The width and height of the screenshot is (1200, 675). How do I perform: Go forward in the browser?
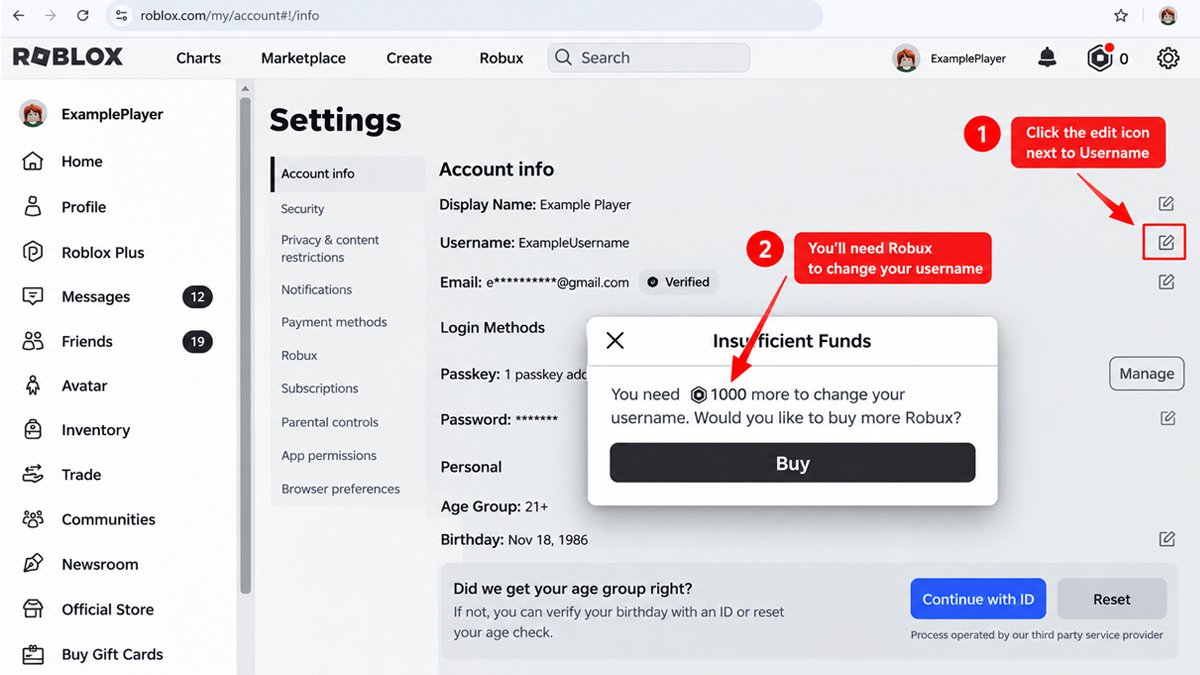coord(51,16)
